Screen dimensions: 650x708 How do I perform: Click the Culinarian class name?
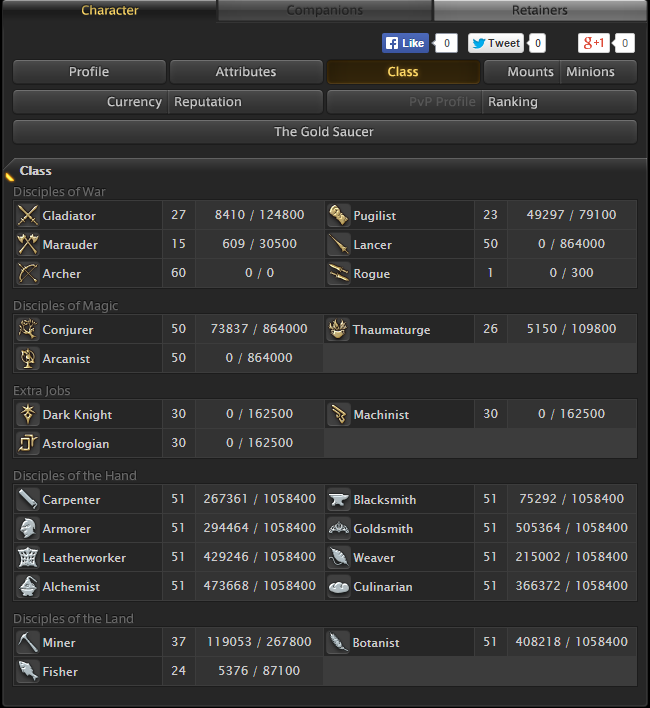[x=383, y=587]
